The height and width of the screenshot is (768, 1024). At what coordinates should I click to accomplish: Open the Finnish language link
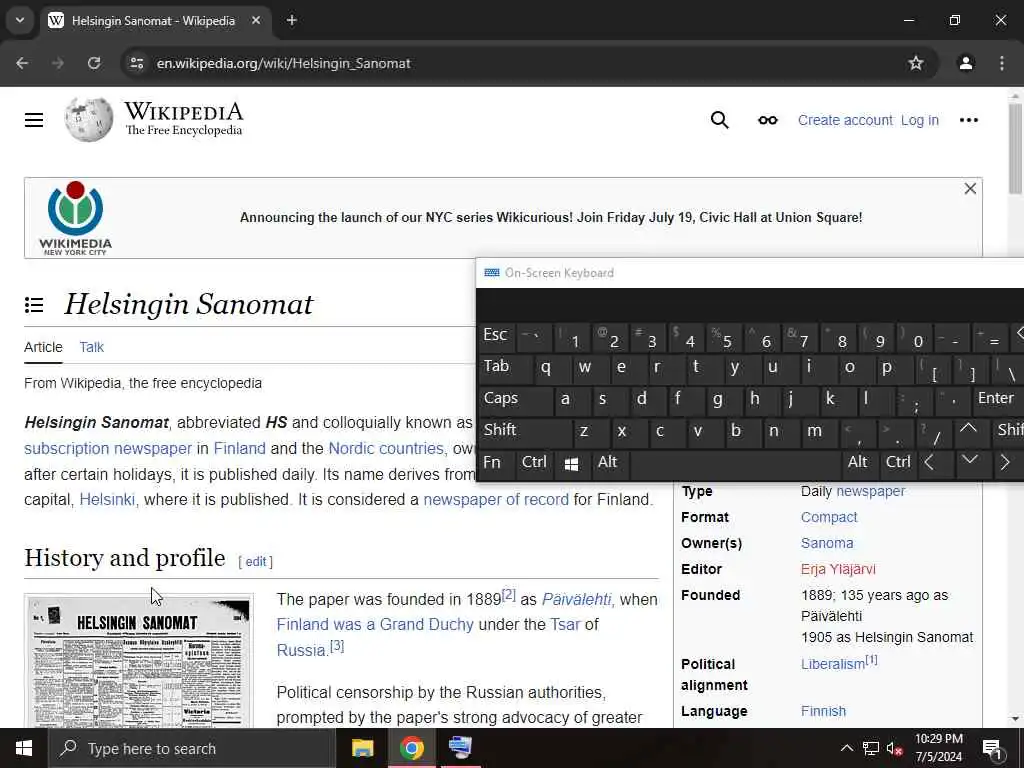coord(823,711)
